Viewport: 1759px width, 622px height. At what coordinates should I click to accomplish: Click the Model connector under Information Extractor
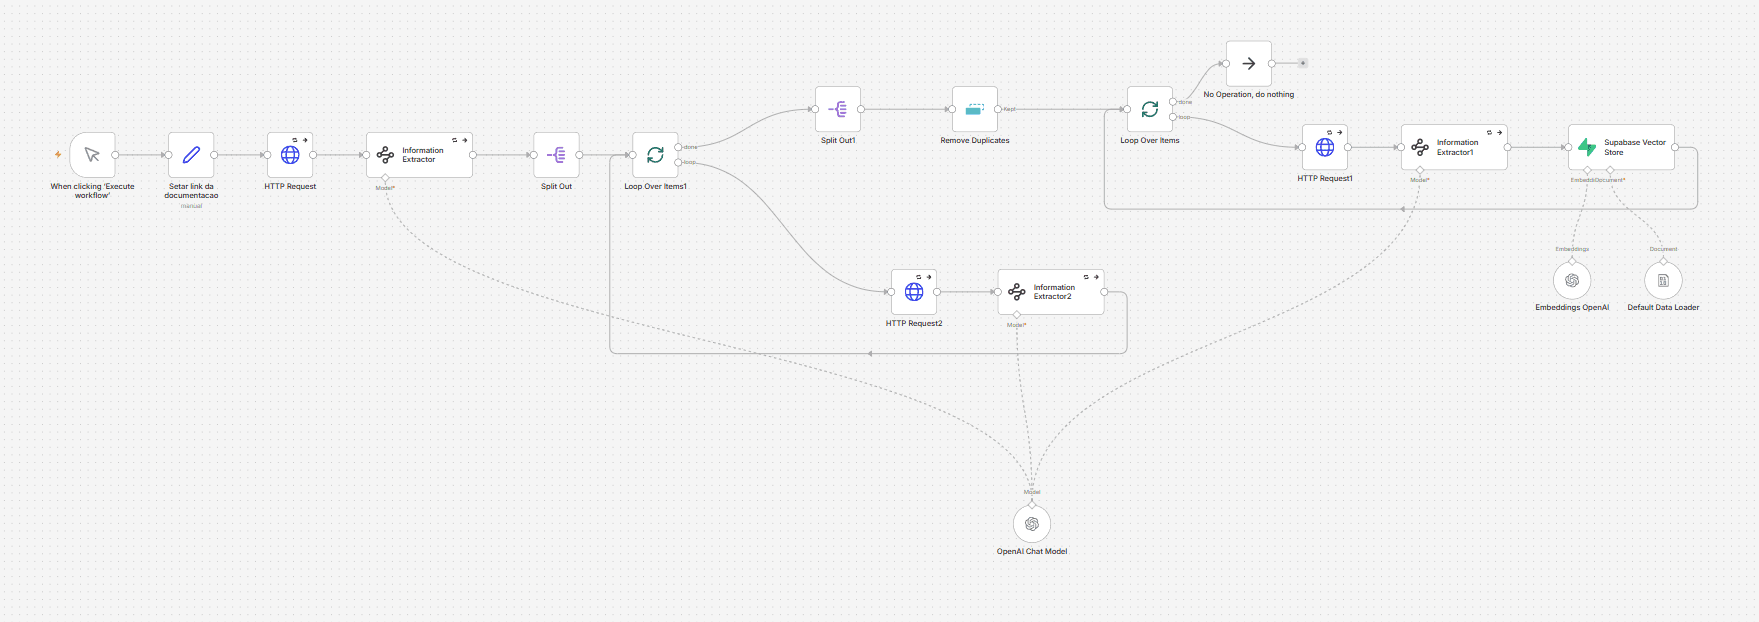tap(385, 178)
